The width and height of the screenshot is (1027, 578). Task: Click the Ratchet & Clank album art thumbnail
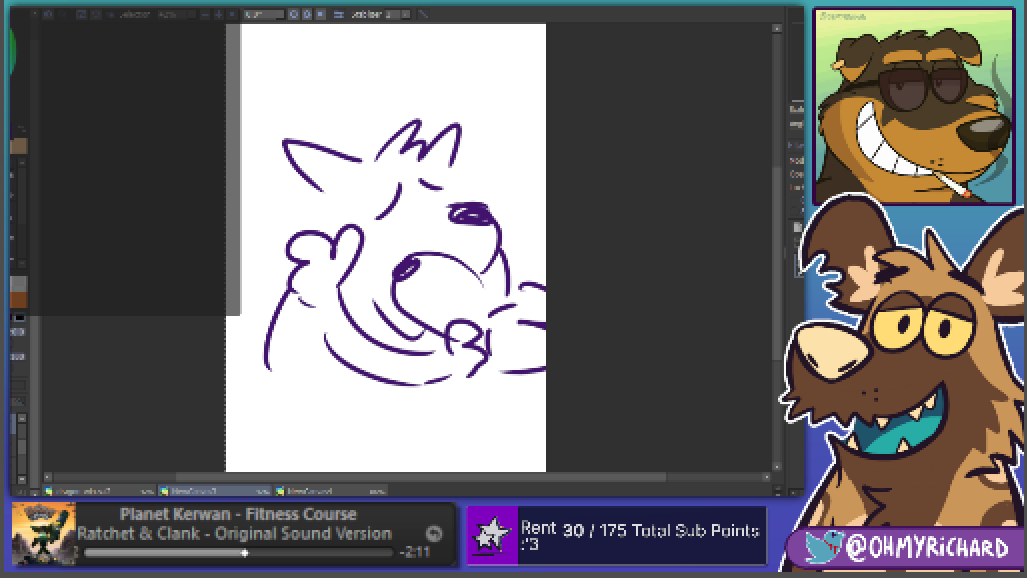(x=43, y=534)
